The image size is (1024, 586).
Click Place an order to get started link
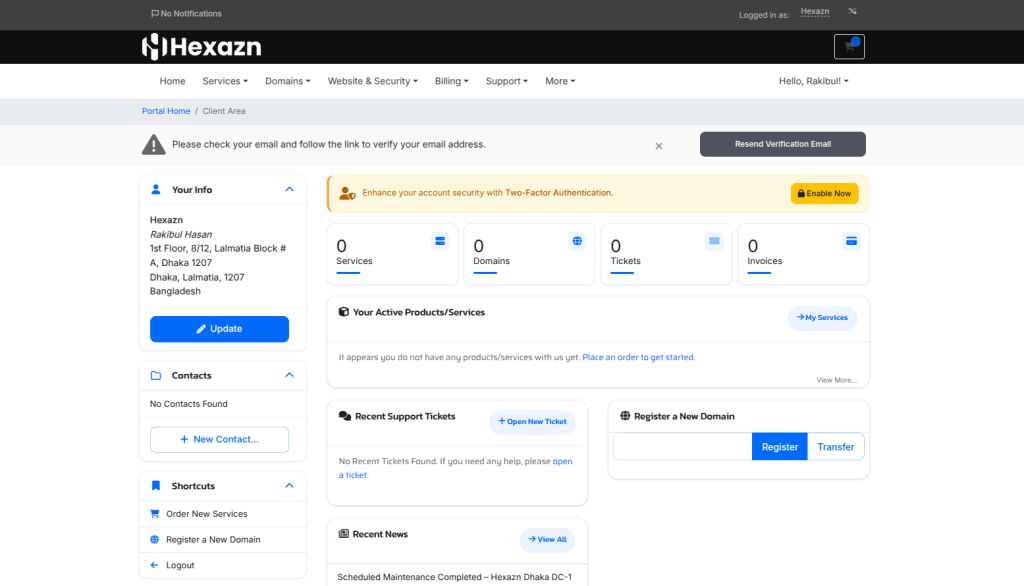click(639, 357)
